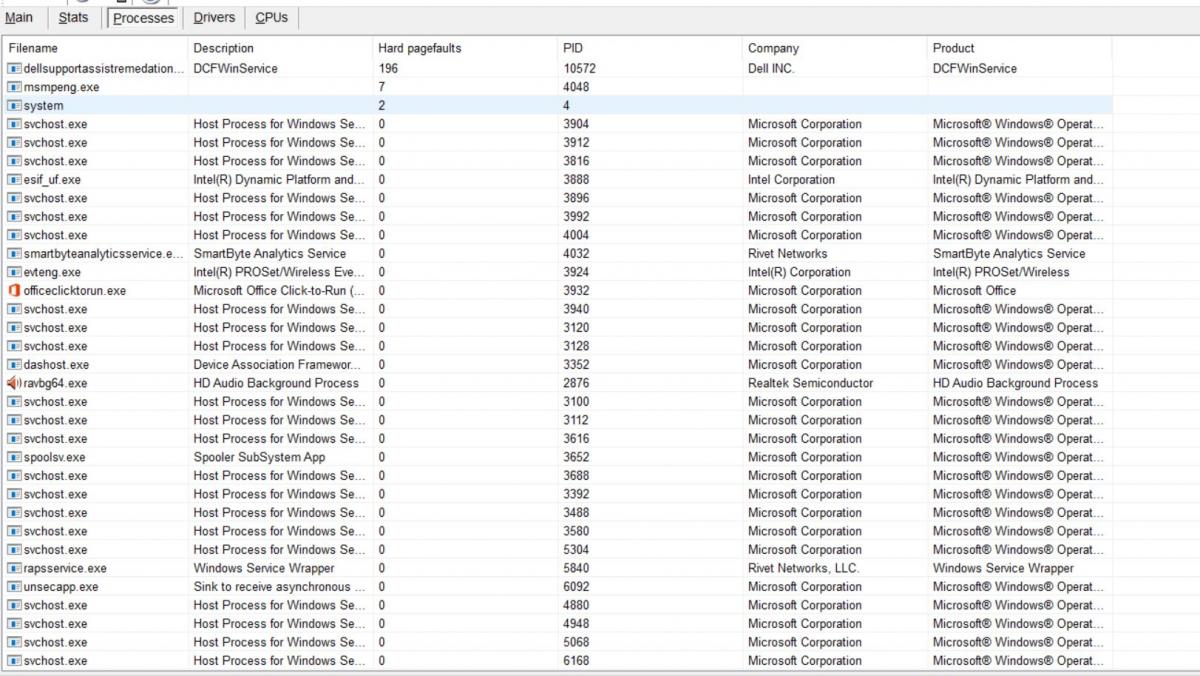The image size is (1200, 676).
Task: Click the icon of svchost.exe with PID 3940
Action: click(x=15, y=309)
